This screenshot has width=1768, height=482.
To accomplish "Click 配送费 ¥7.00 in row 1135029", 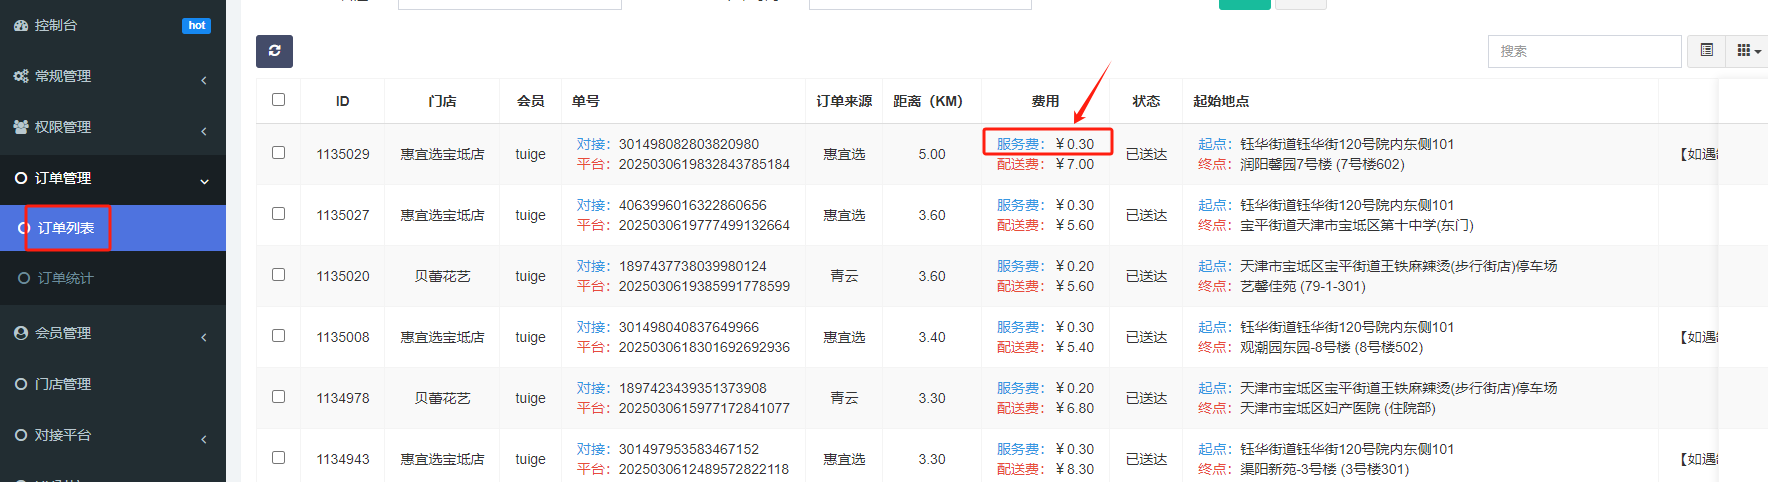I will click(1045, 164).
